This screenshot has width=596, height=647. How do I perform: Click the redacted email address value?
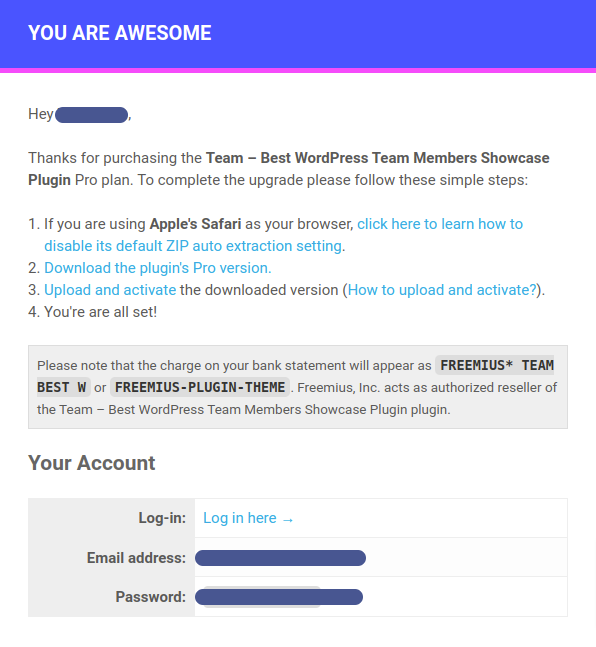click(280, 558)
